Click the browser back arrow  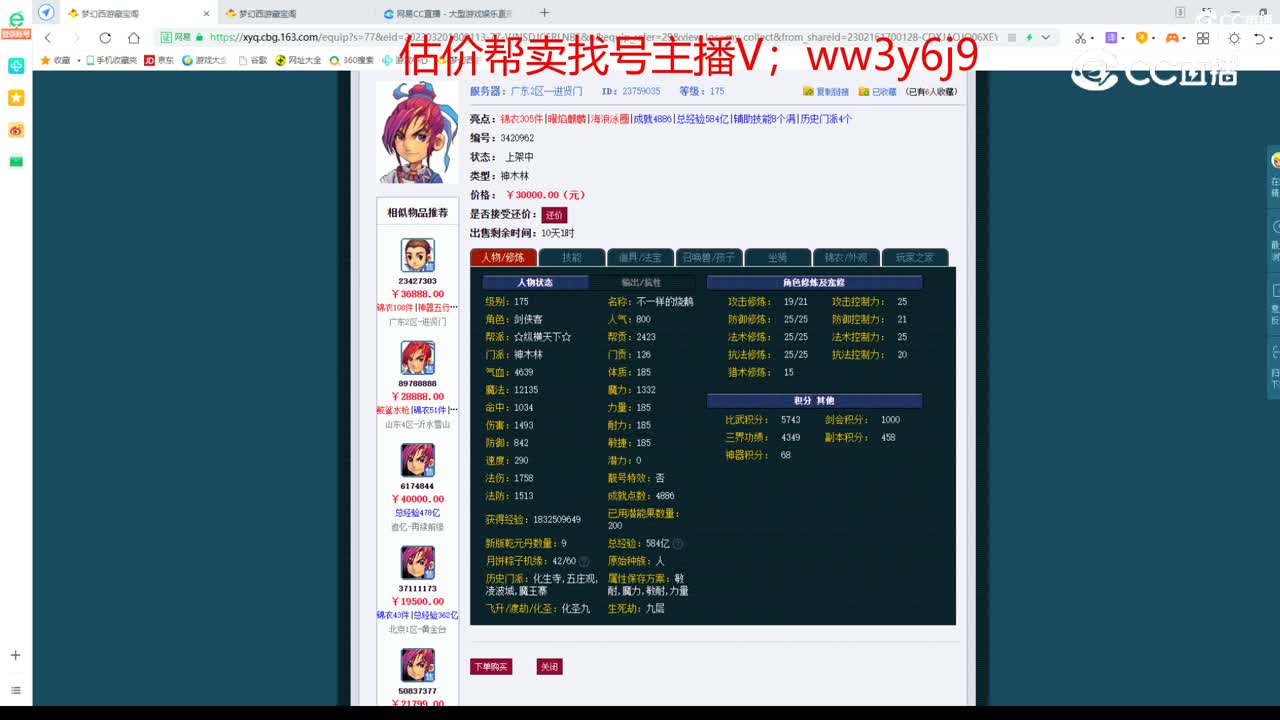click(47, 38)
